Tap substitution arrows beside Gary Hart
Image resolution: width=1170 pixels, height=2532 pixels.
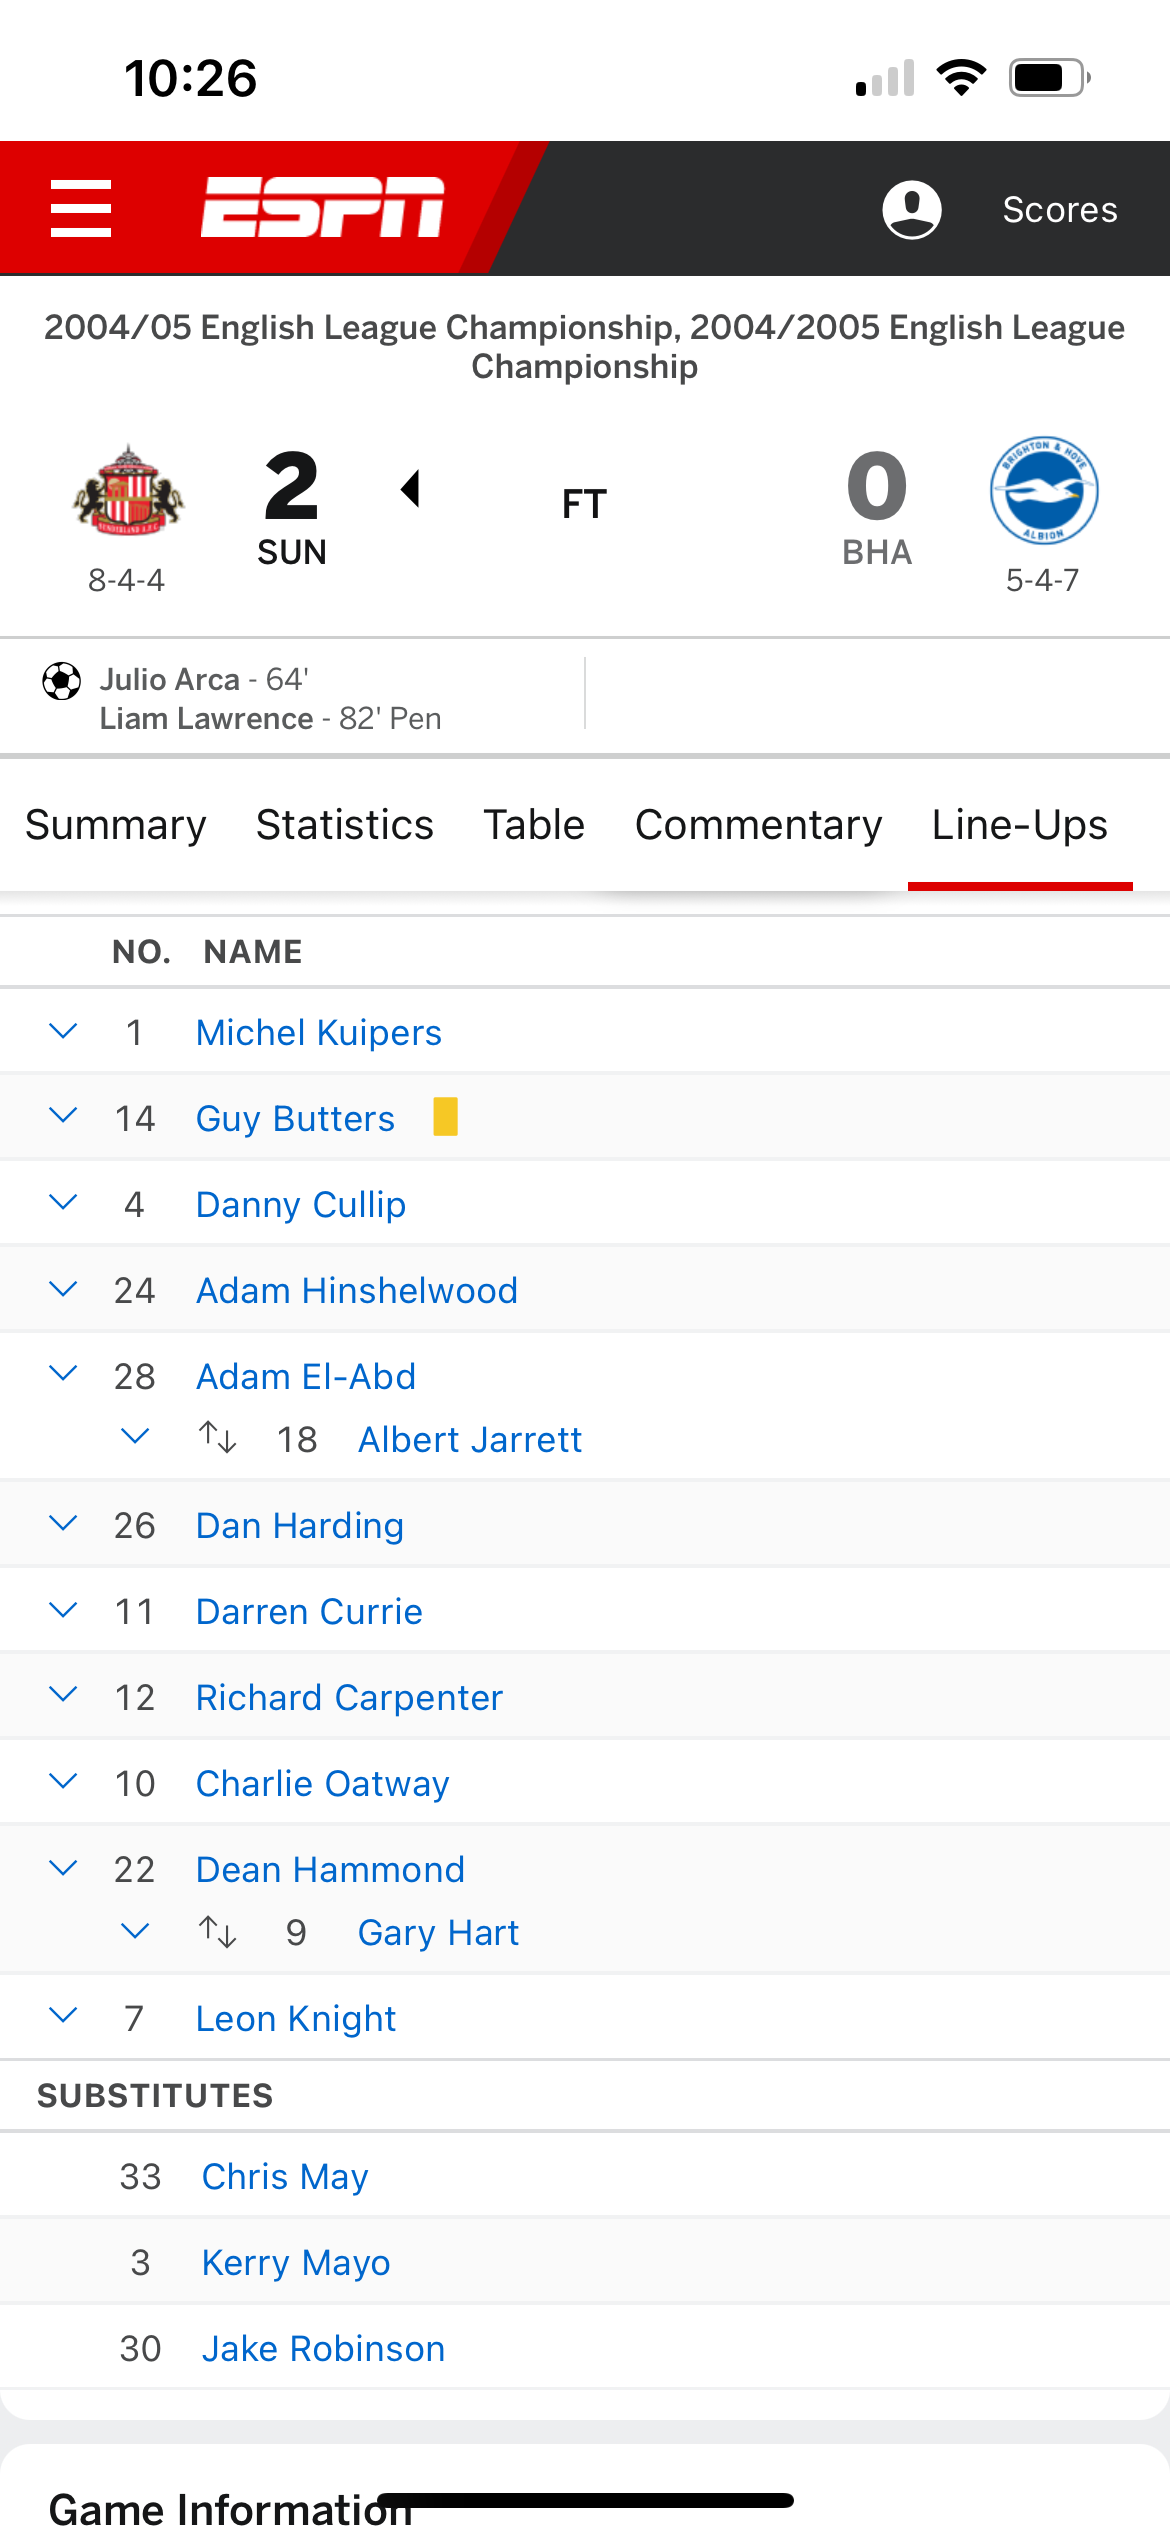217,1931
